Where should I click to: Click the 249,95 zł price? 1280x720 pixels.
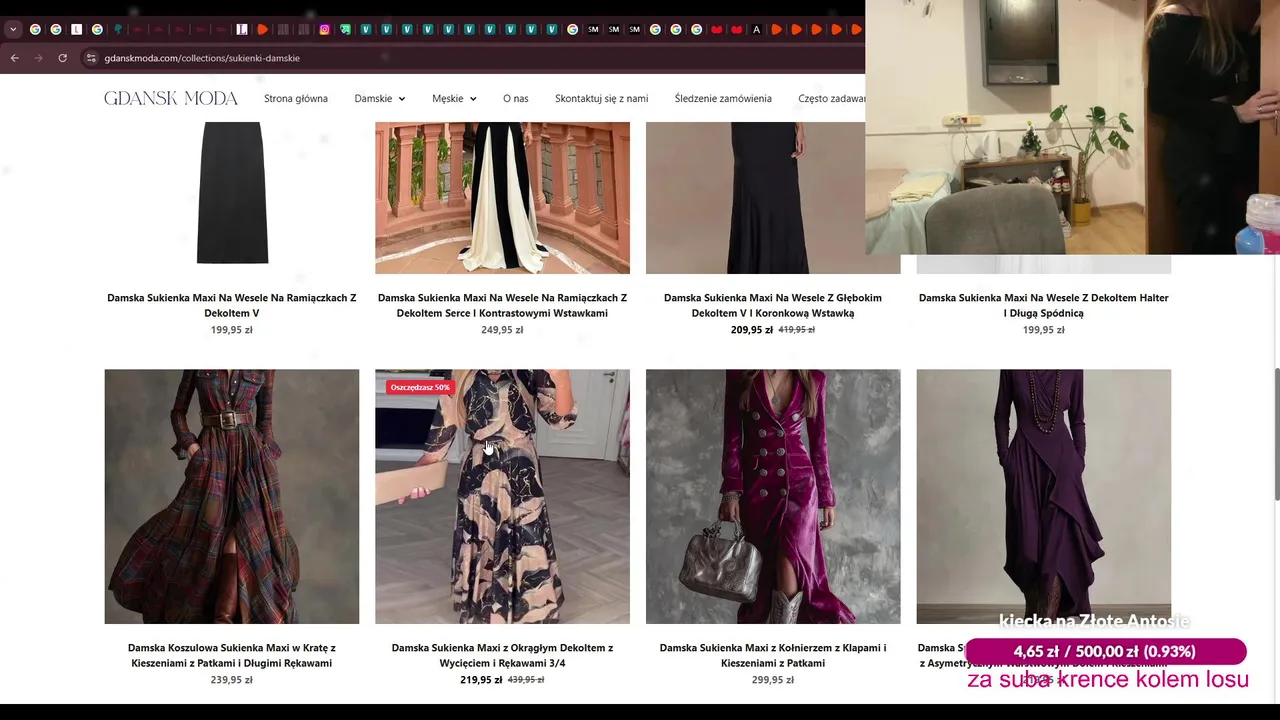point(502,330)
